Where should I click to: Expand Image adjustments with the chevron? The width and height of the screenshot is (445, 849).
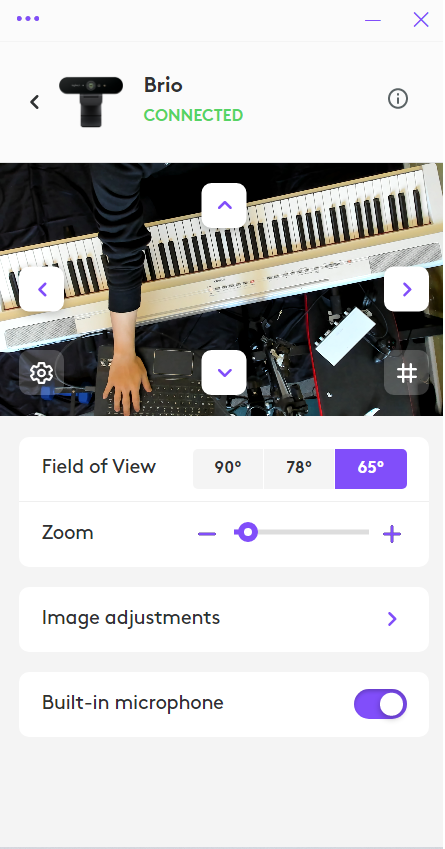(392, 619)
